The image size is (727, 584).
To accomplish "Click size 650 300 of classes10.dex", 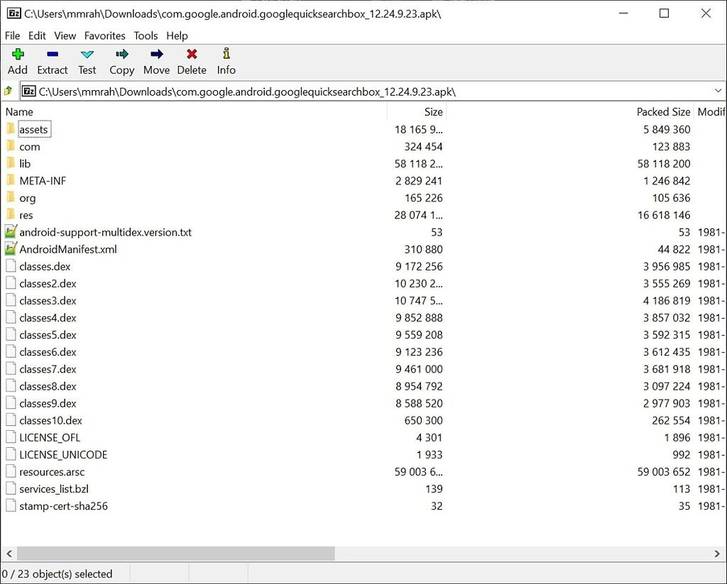I will pos(423,420).
